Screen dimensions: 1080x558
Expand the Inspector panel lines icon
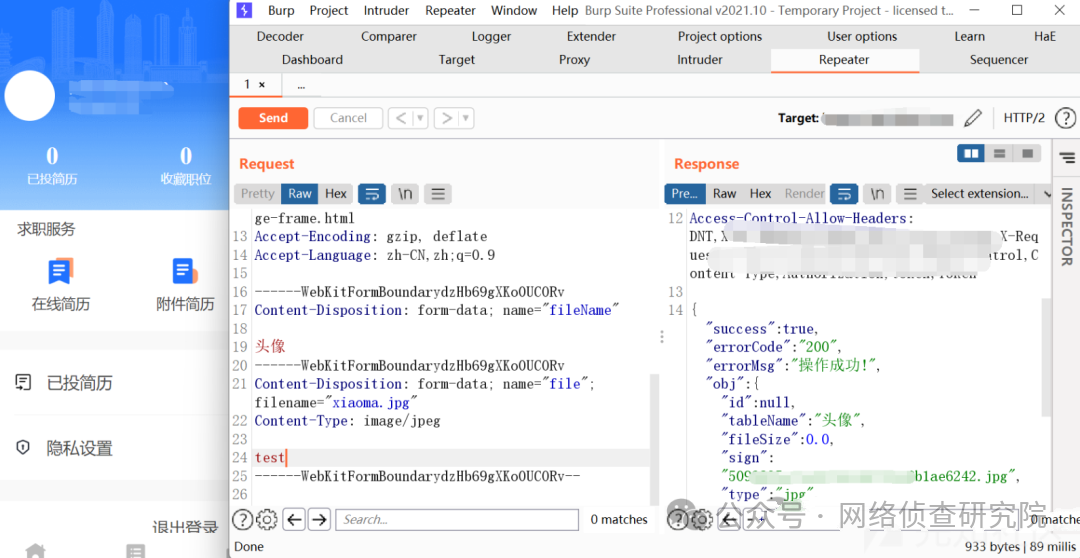point(1067,158)
